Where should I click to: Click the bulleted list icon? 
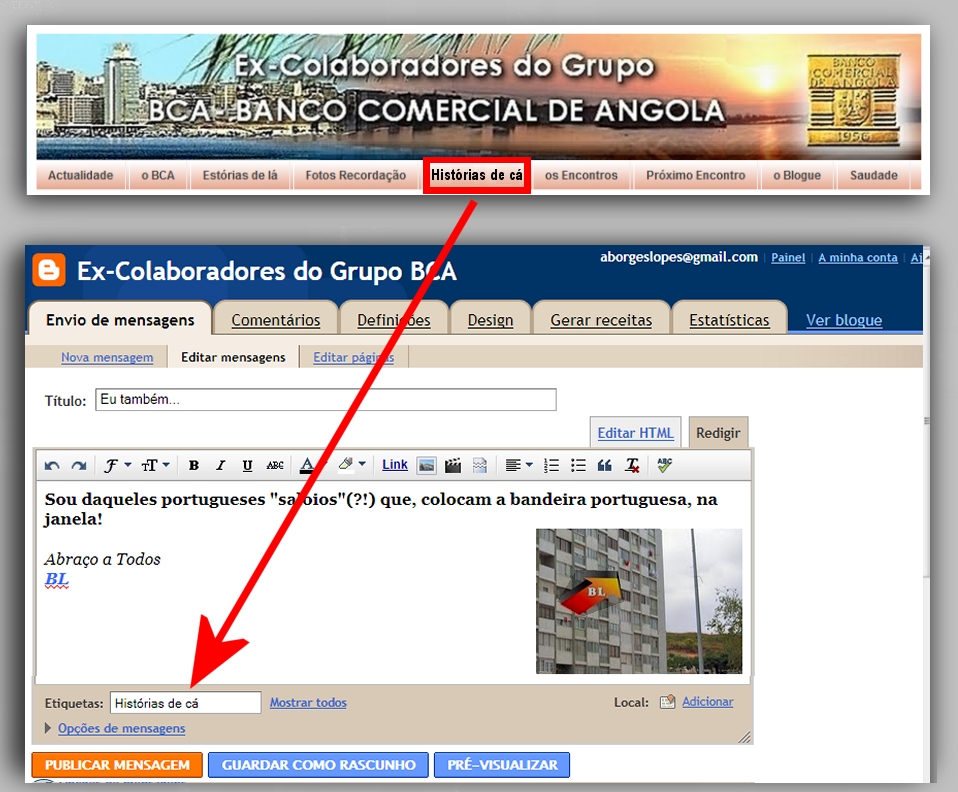click(578, 466)
